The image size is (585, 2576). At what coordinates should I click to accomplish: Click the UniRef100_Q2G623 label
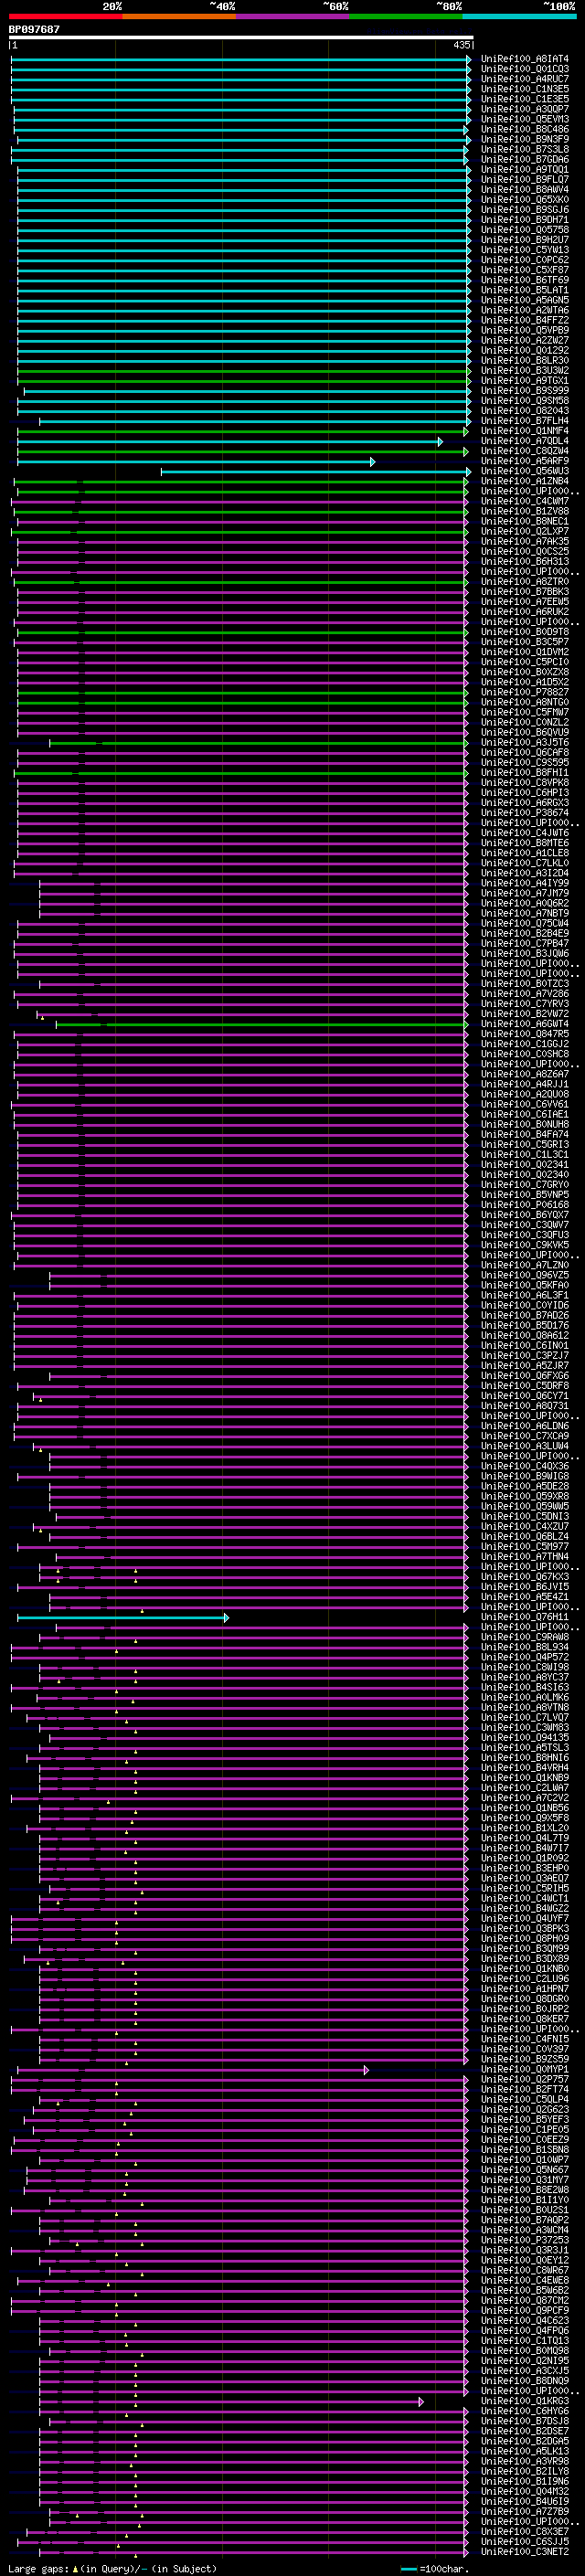pos(525,2110)
